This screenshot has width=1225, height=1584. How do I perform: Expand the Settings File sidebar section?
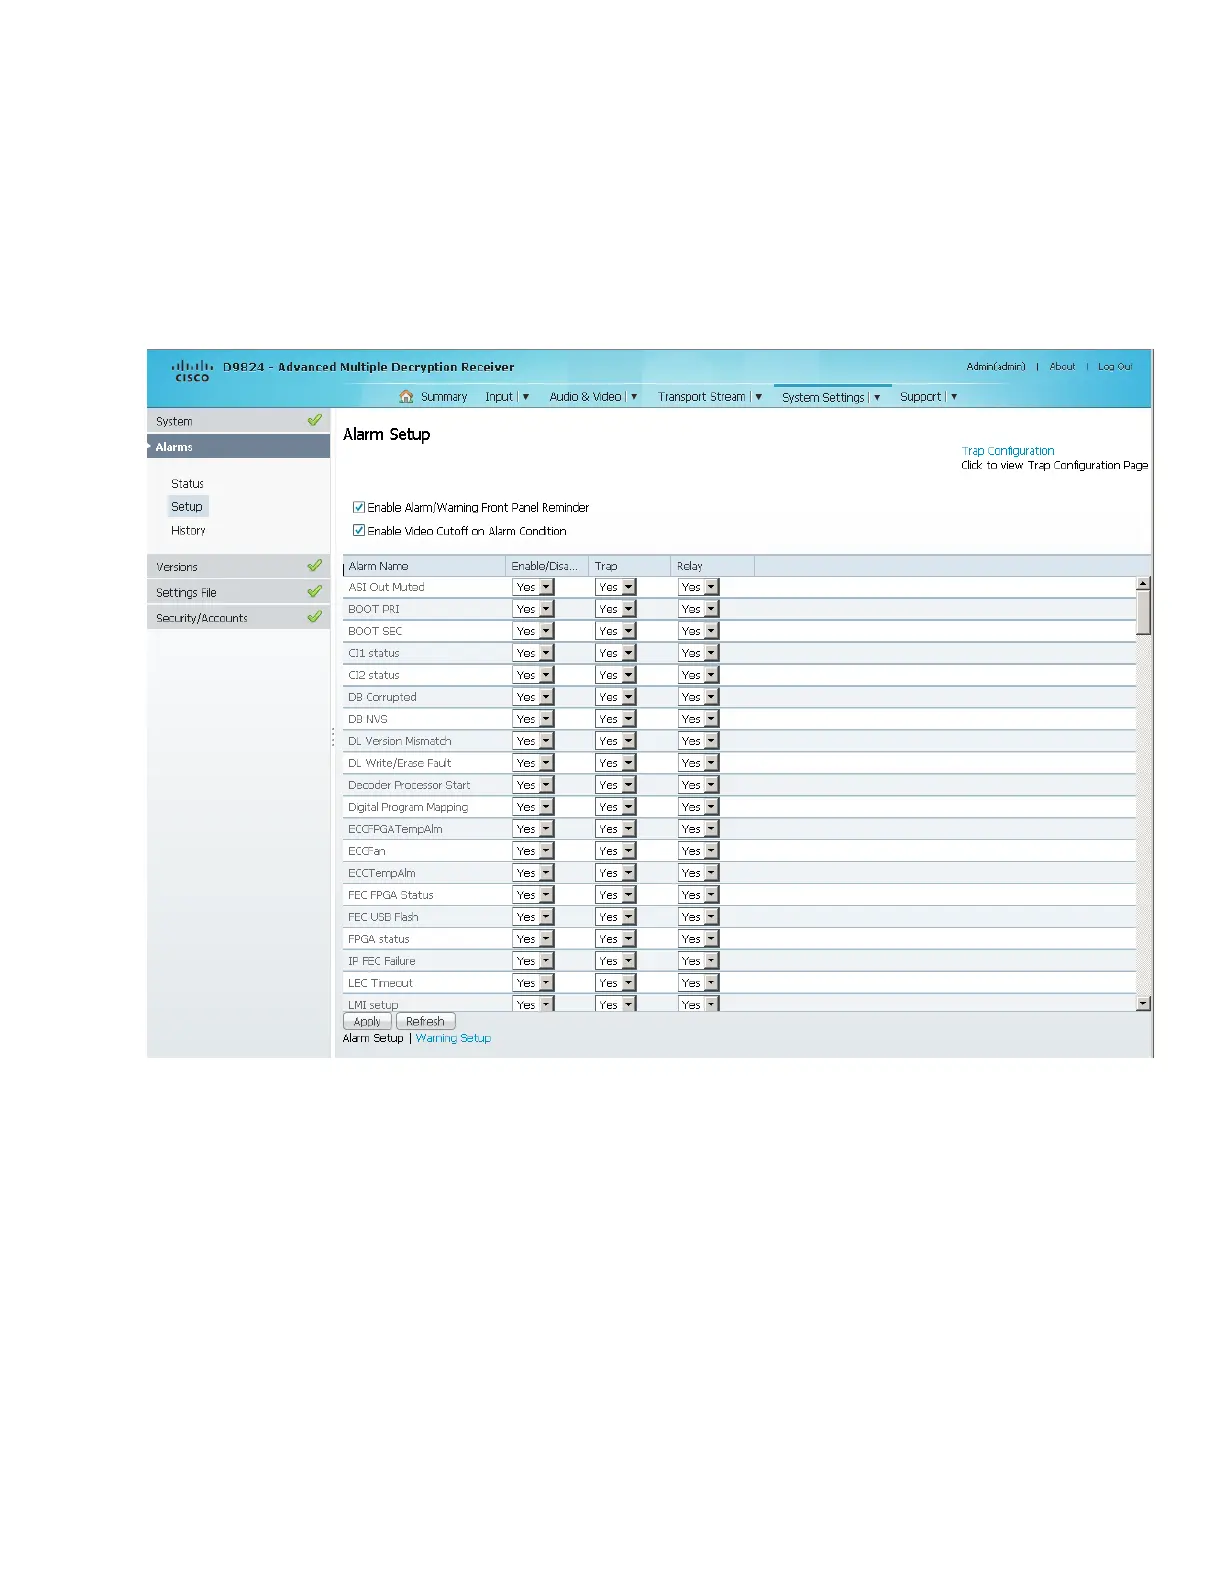238,592
